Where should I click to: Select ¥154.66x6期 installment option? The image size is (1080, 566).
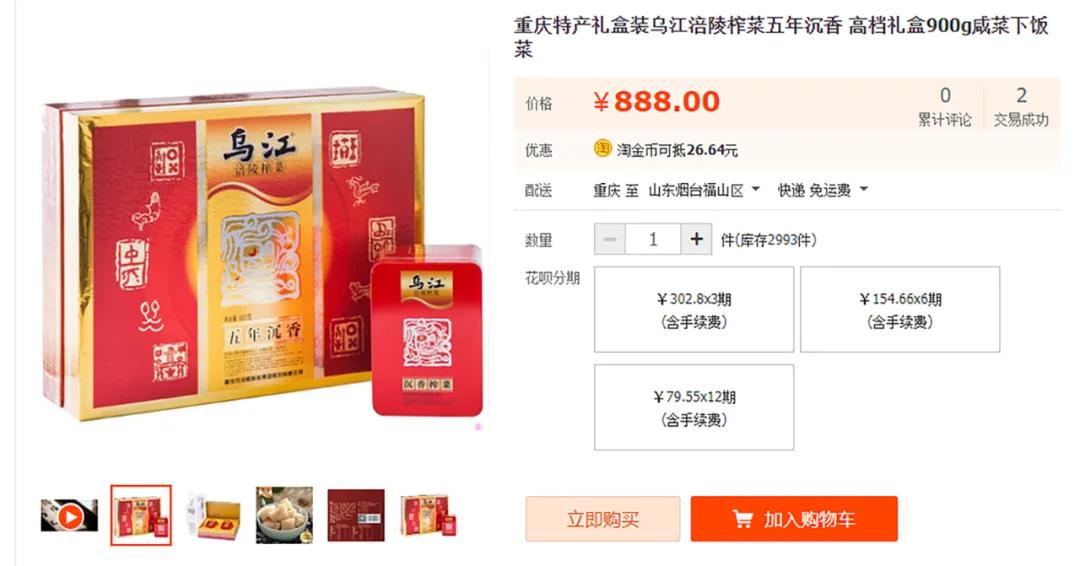(900, 310)
